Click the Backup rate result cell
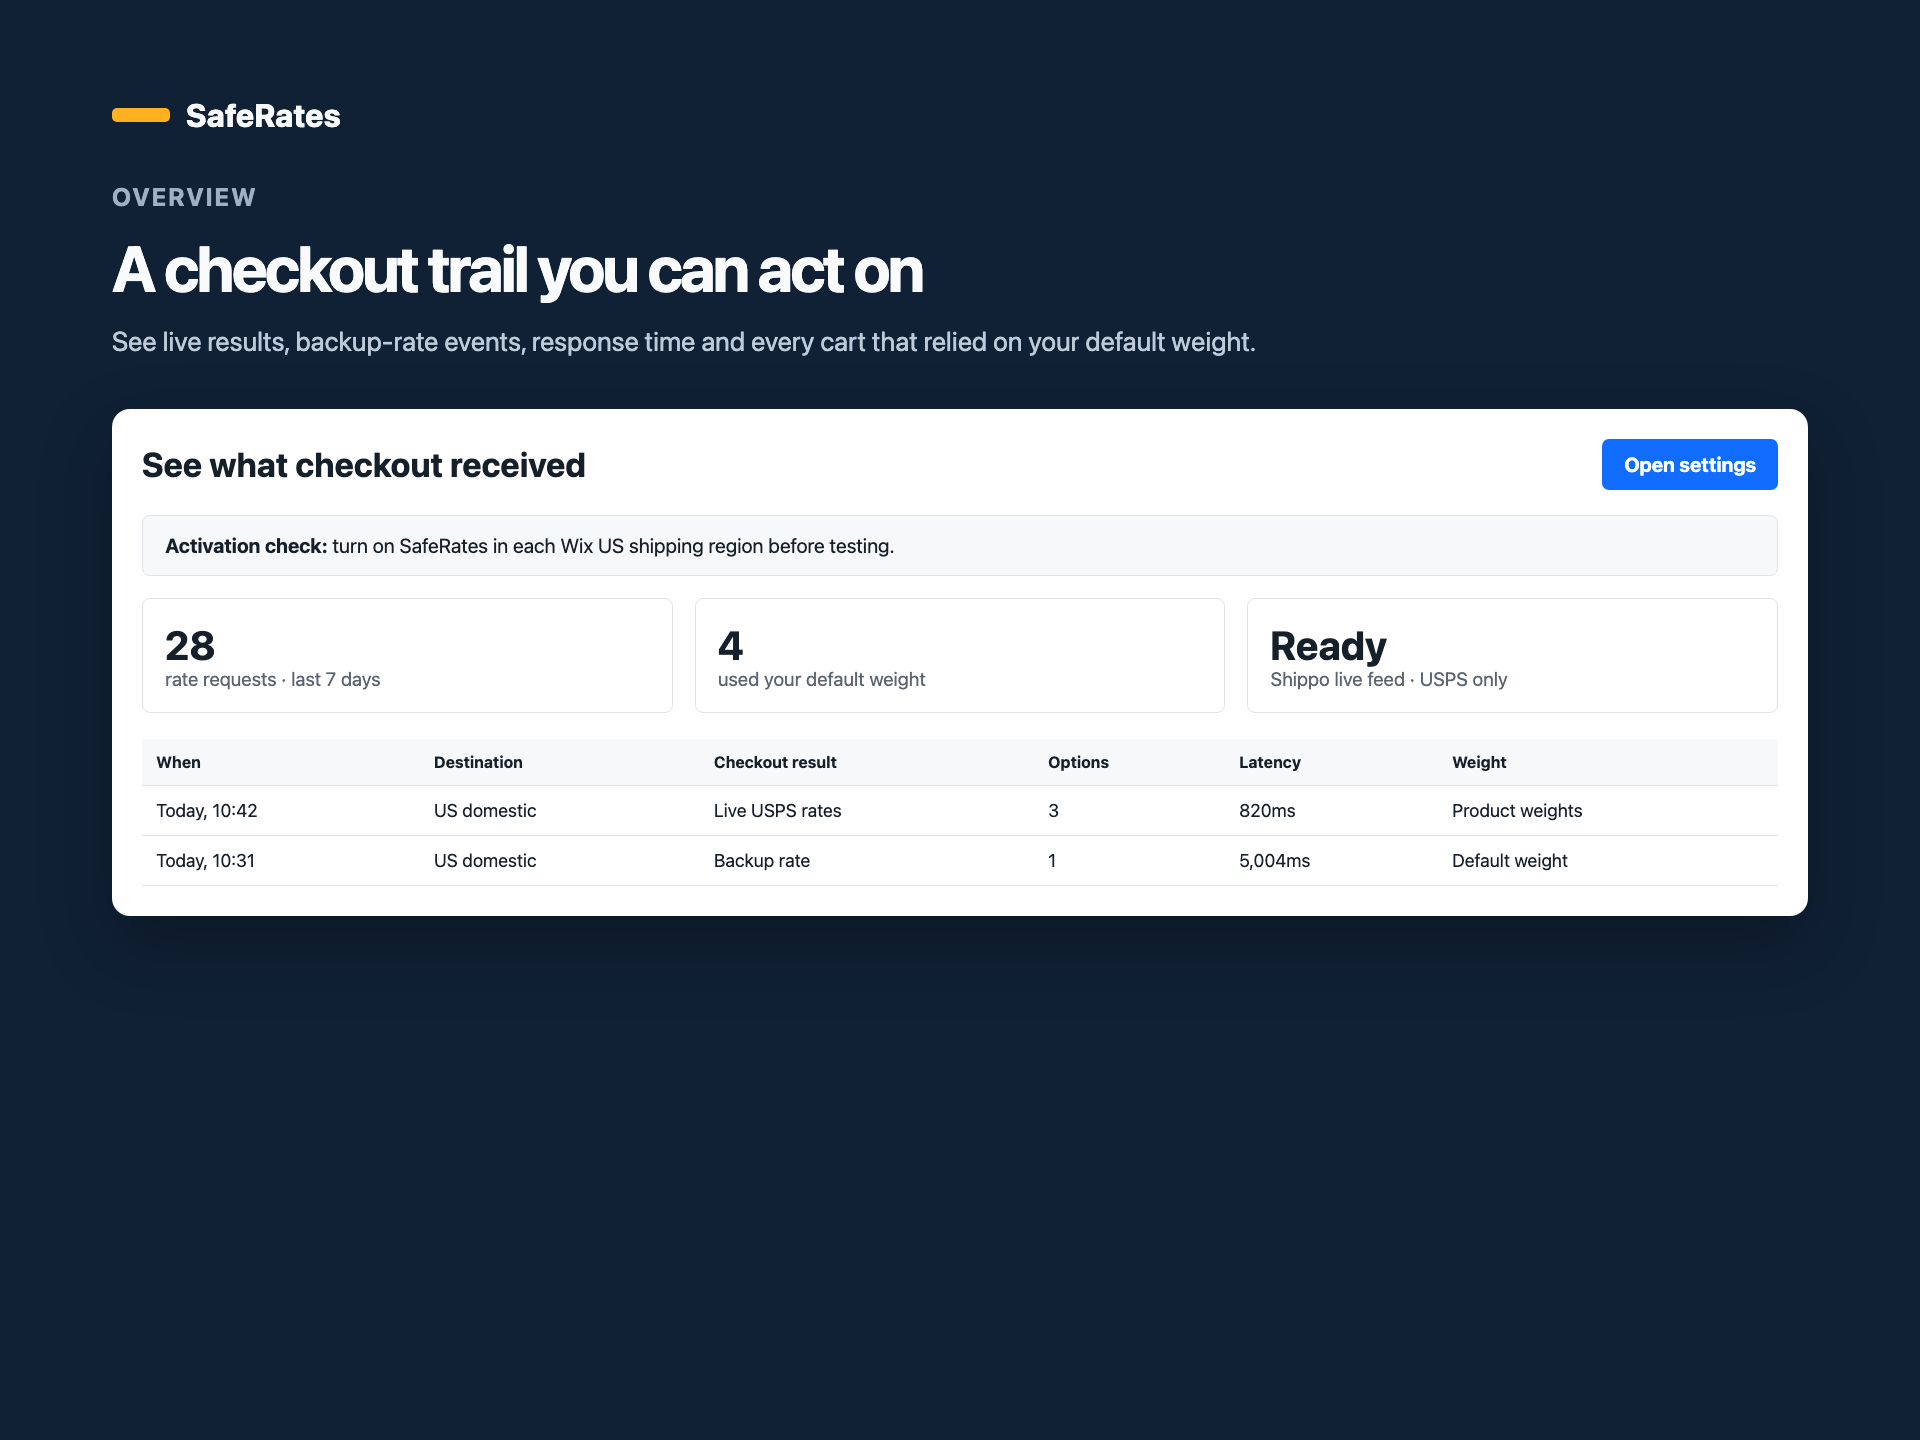Viewport: 1920px width, 1440px height. (762, 861)
